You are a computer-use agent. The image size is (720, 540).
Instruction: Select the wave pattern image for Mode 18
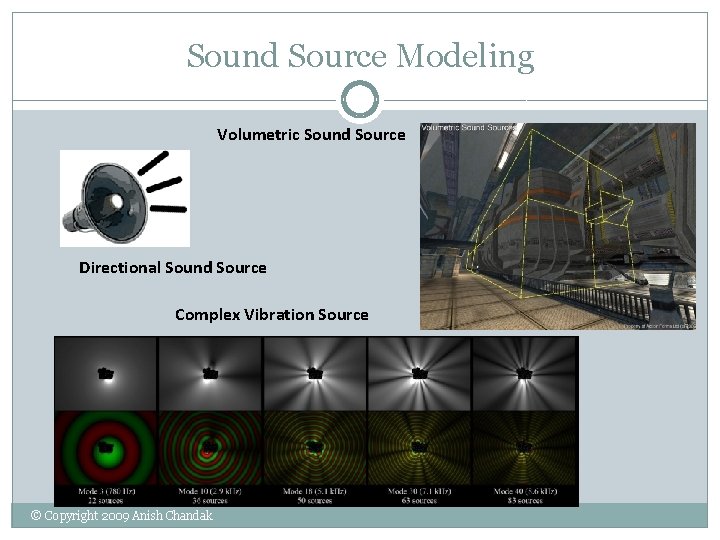pyautogui.click(x=315, y=448)
